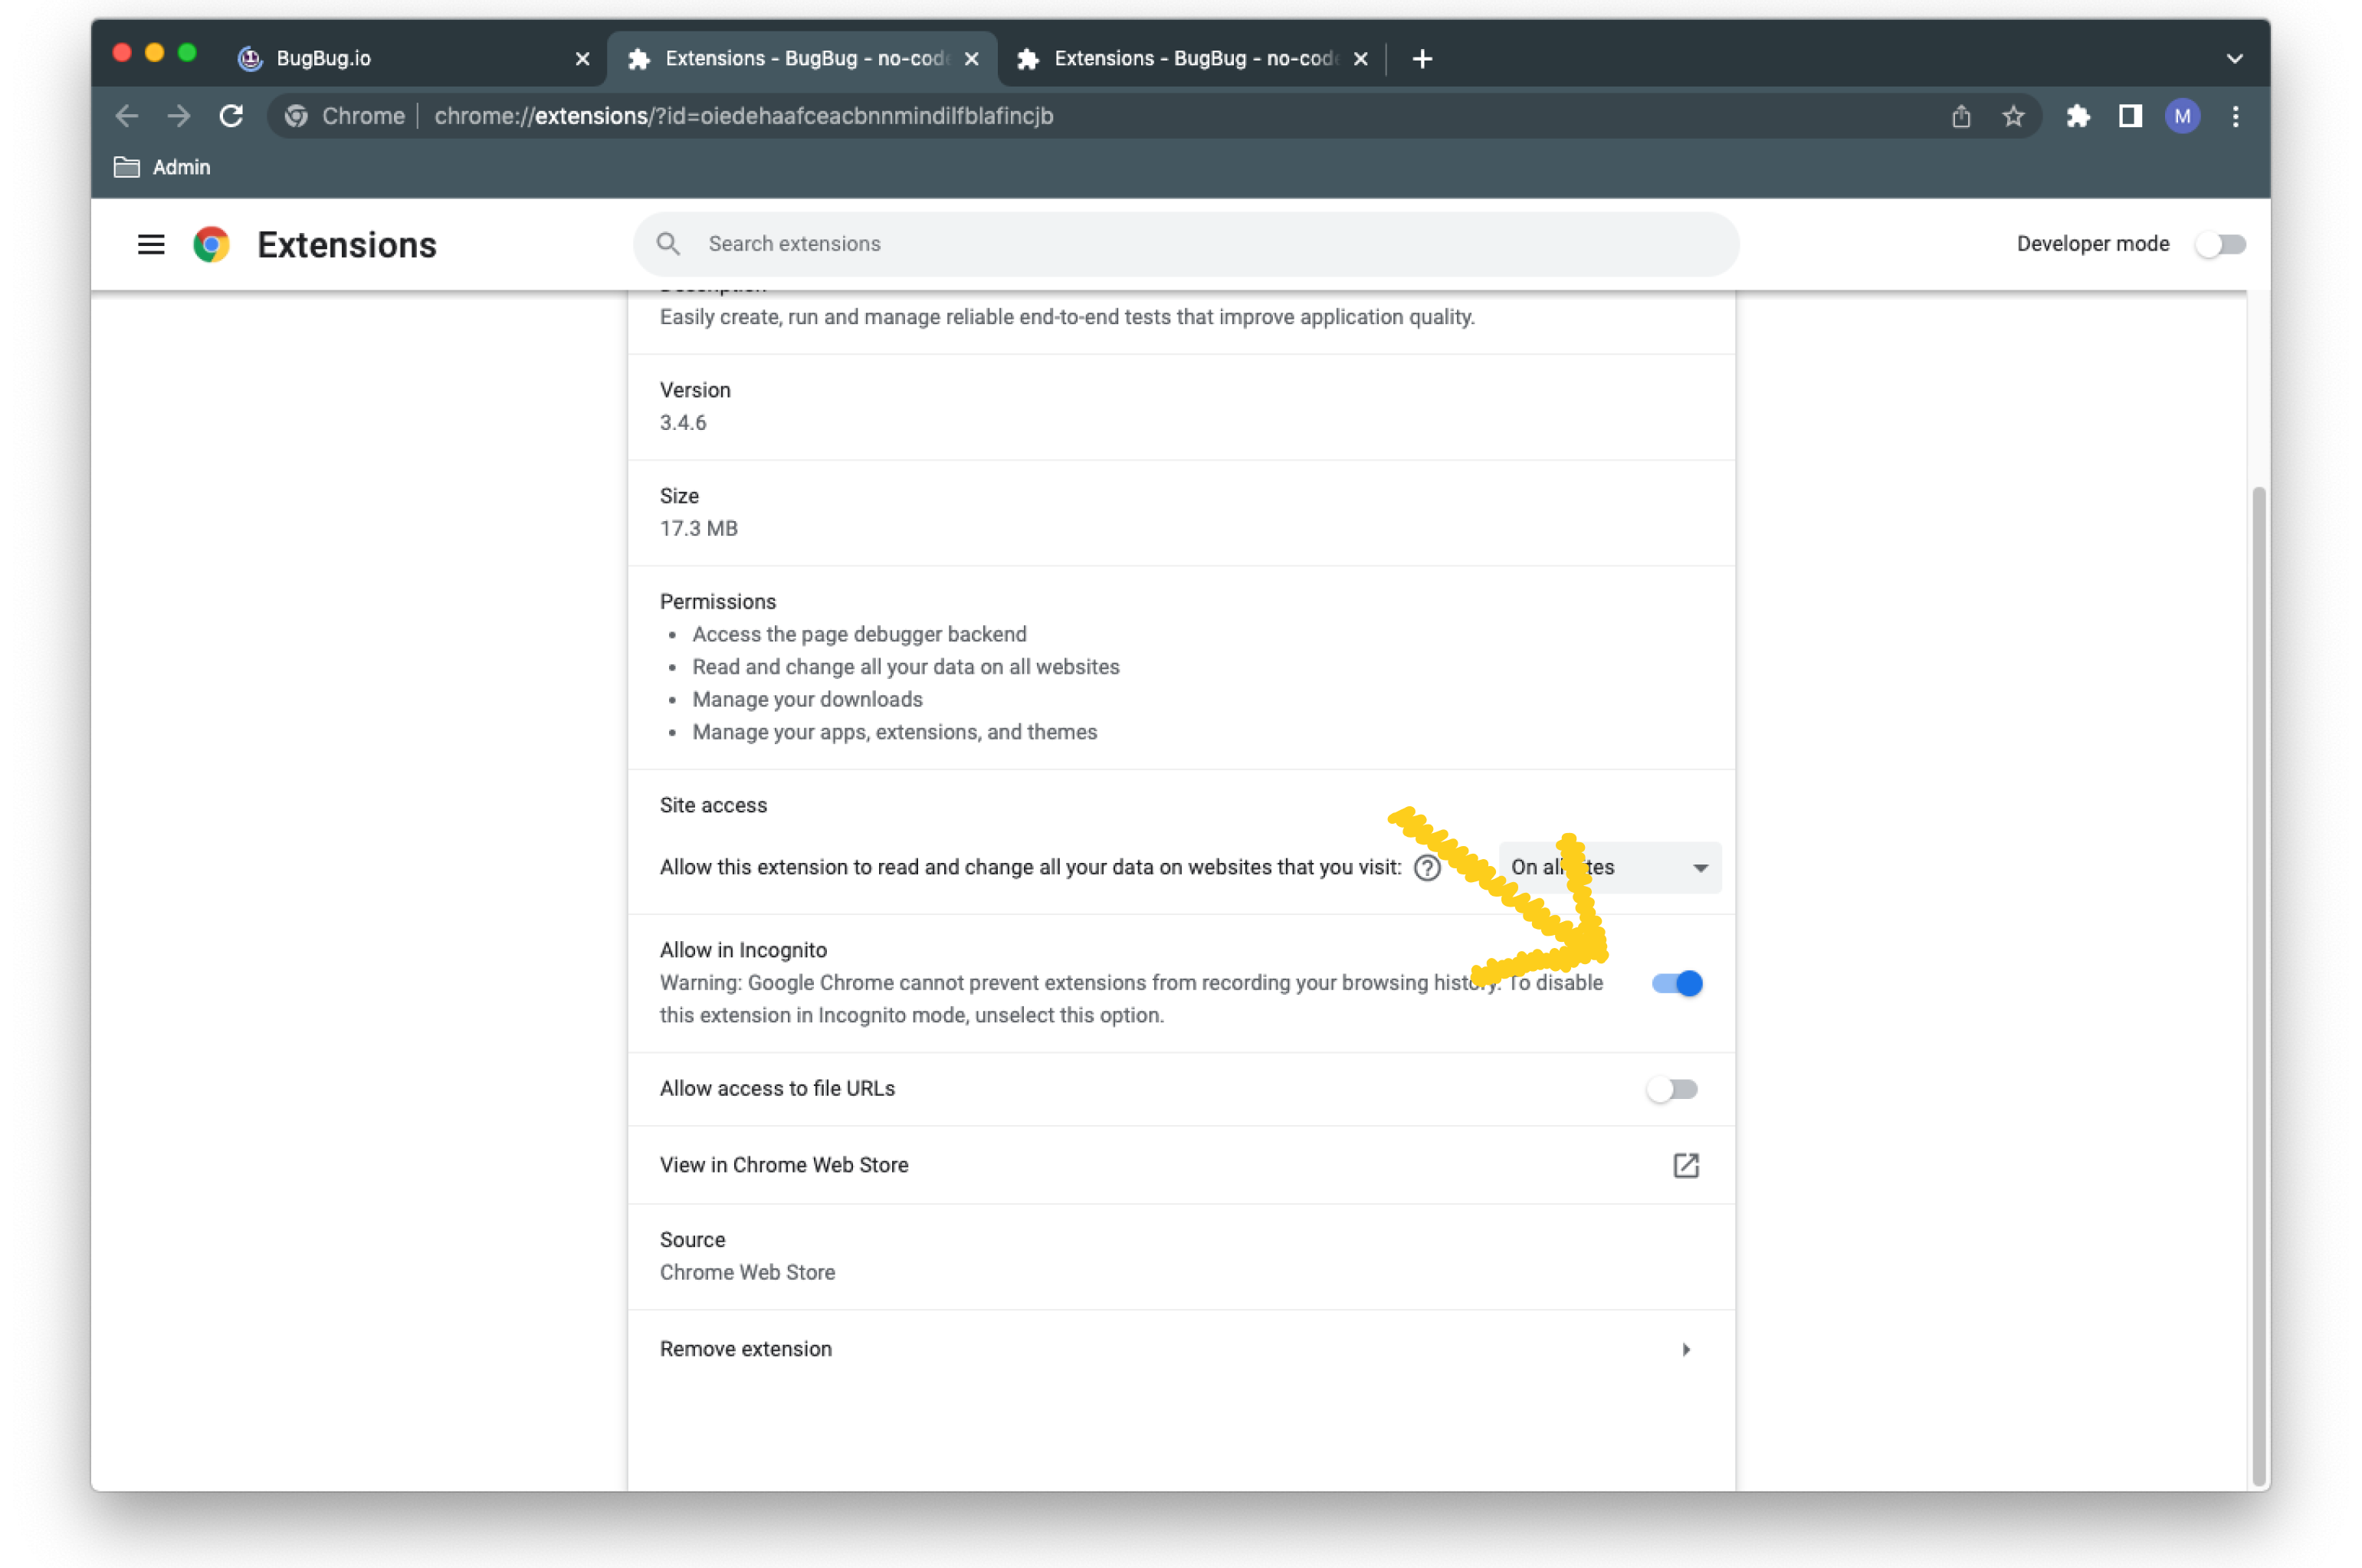Viewport: 2362px width, 1568px height.
Task: Toggle Developer mode switch
Action: (x=2220, y=244)
